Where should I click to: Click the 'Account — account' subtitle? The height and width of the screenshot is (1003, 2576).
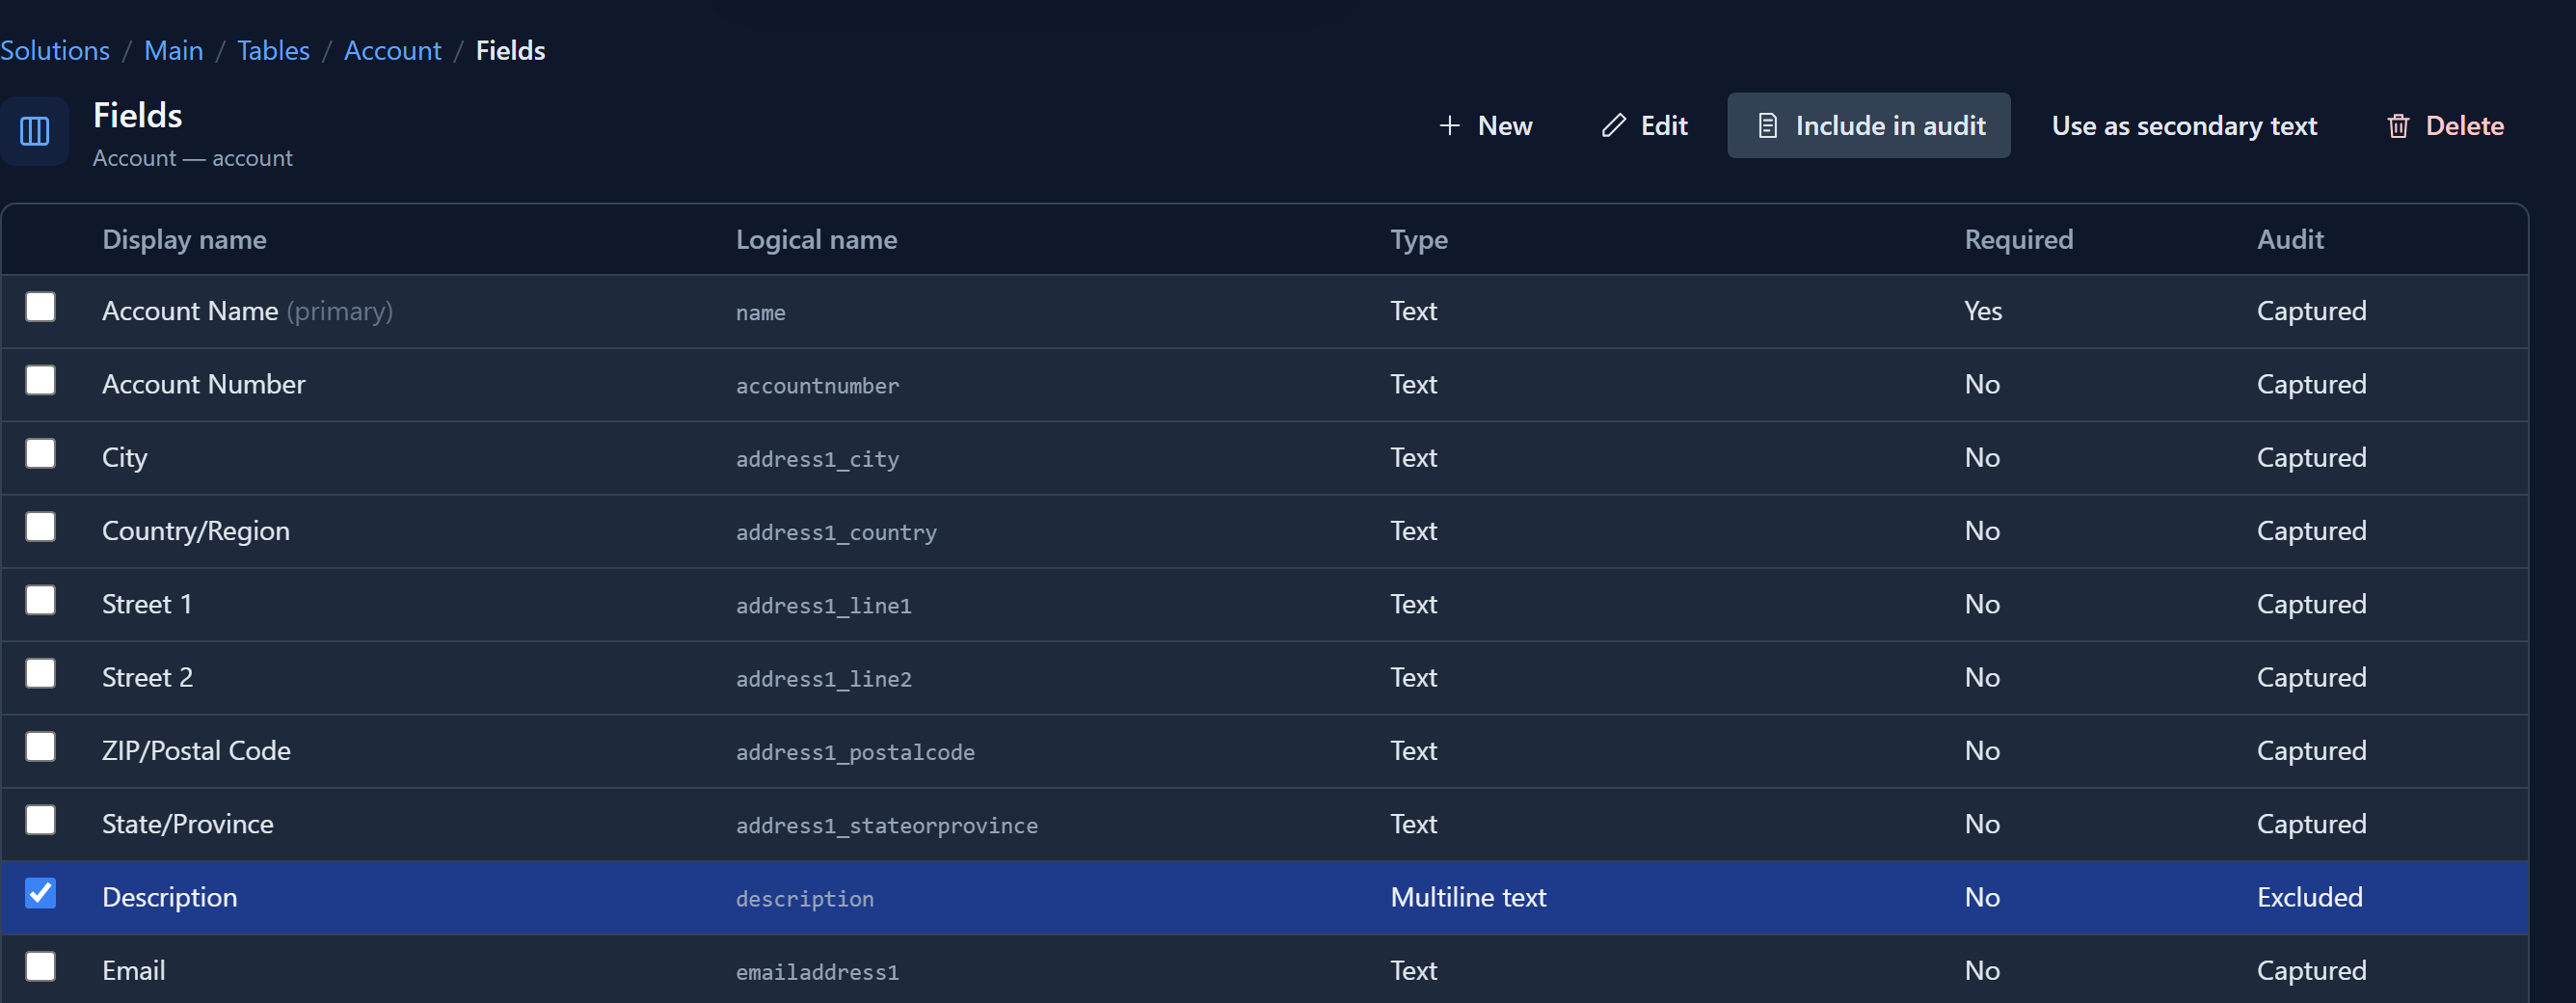click(x=192, y=158)
